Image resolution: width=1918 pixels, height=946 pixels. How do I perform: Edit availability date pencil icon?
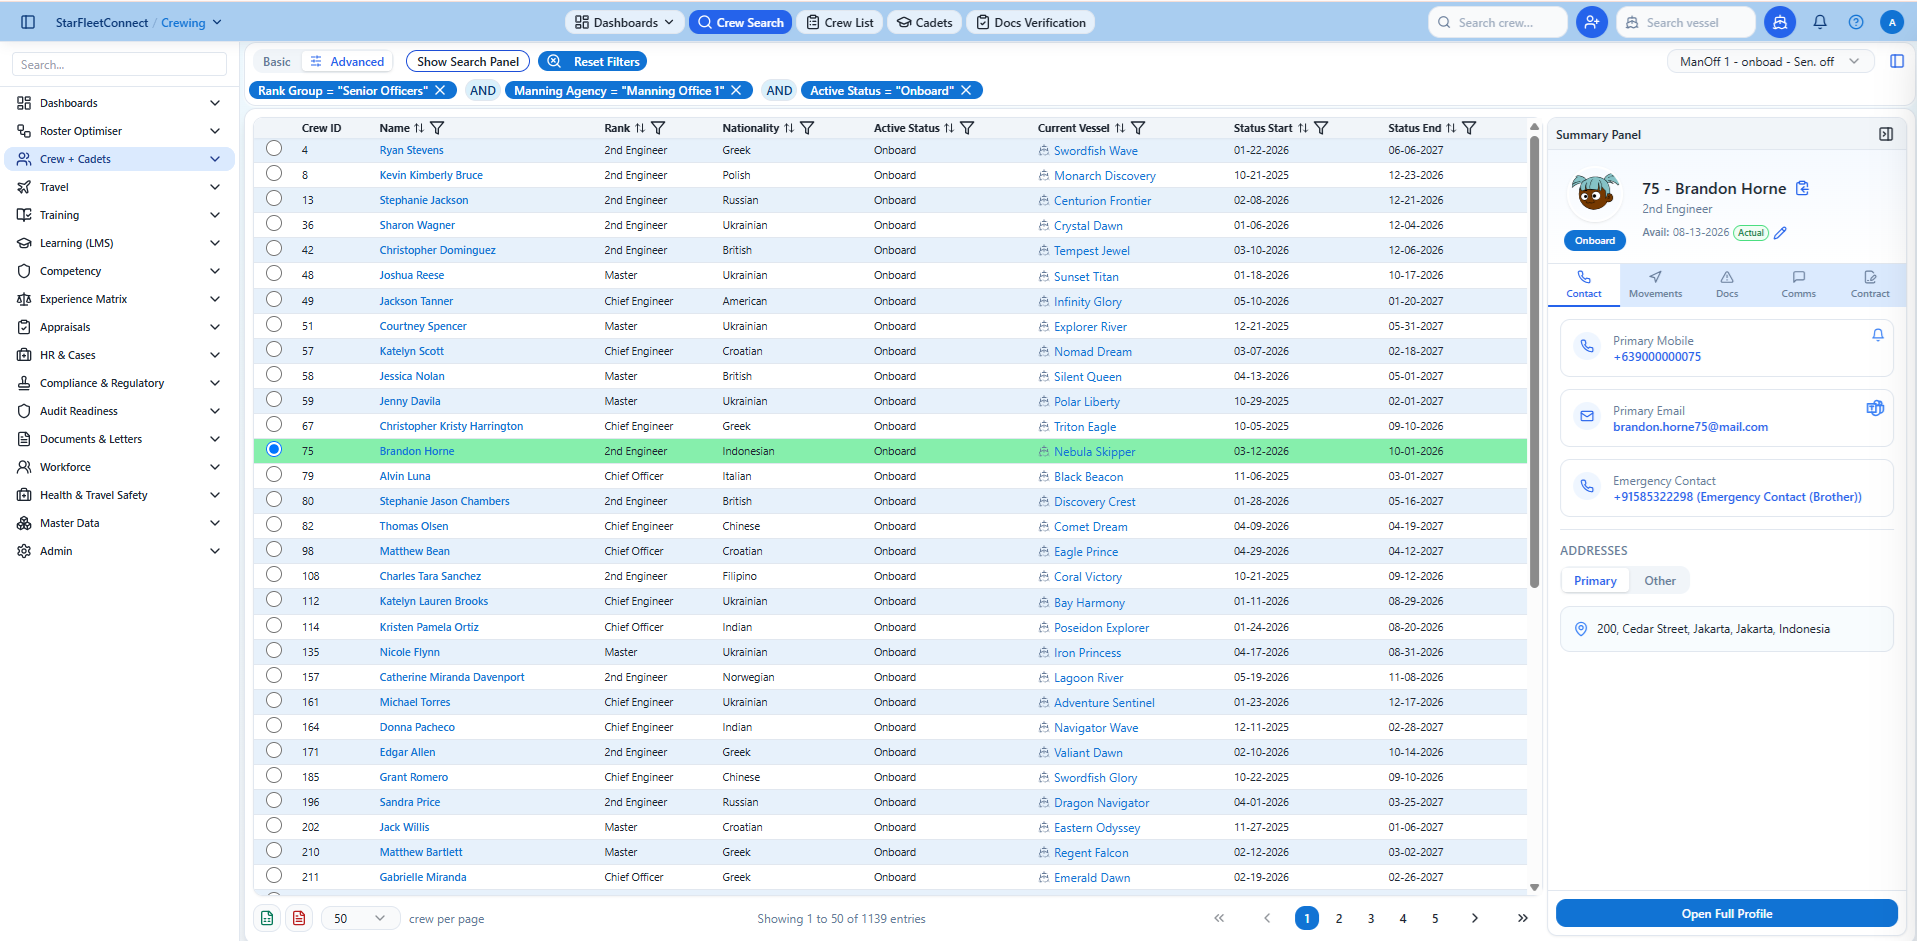pos(1780,233)
